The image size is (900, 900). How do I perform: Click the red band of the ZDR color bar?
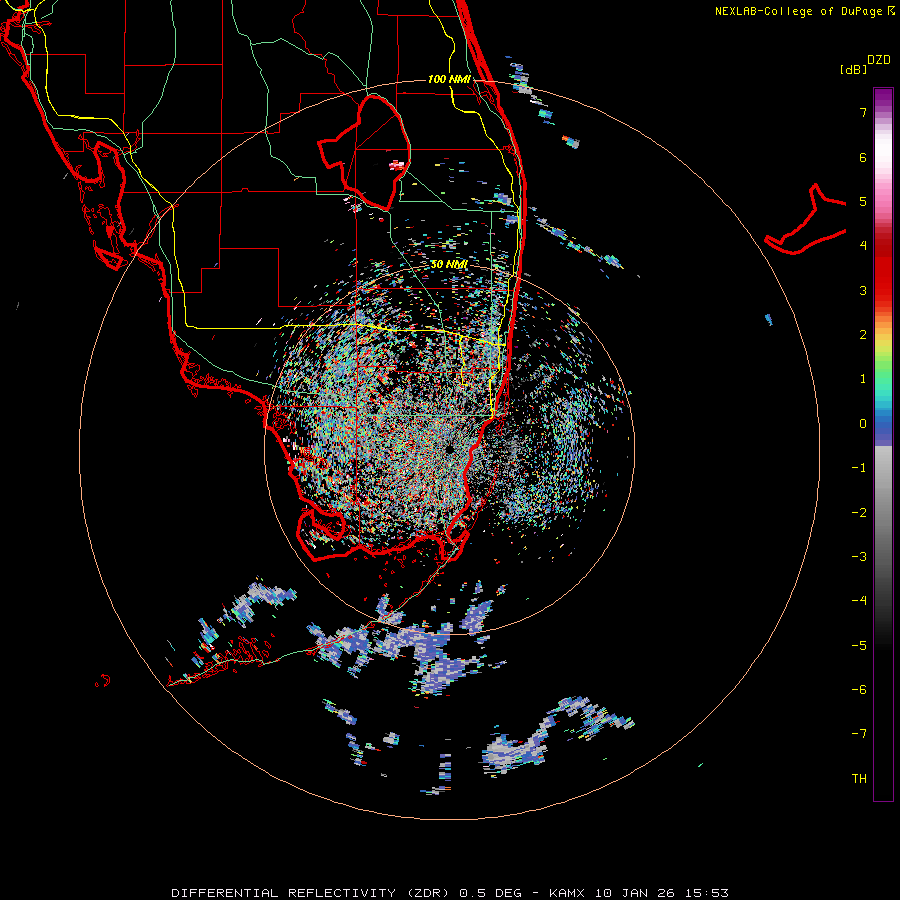[883, 270]
